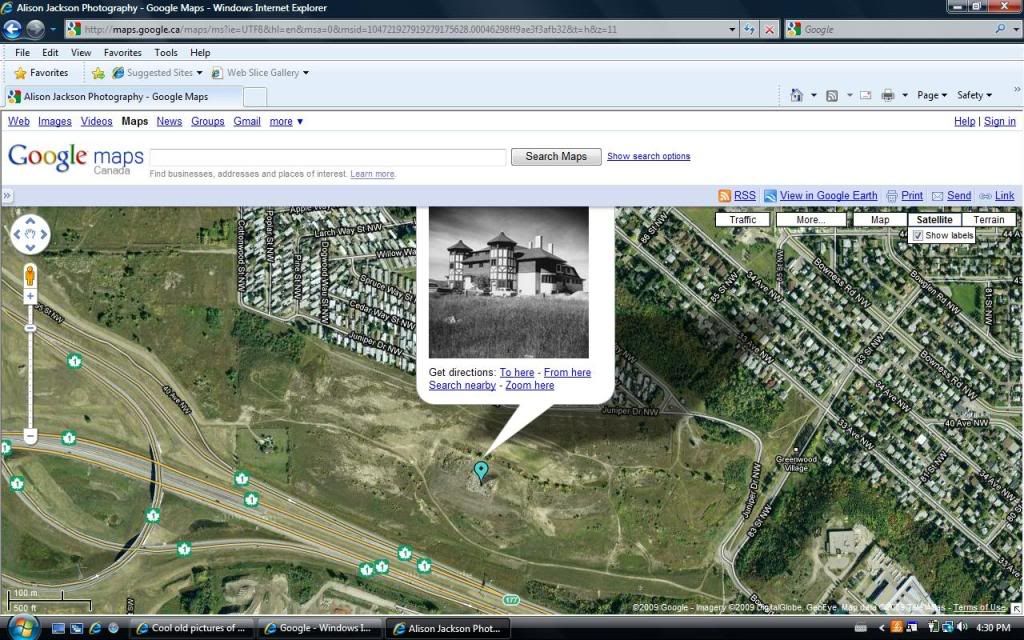Click the RSS Feeds icon in command bar
This screenshot has width=1024, height=640.
pos(831,95)
